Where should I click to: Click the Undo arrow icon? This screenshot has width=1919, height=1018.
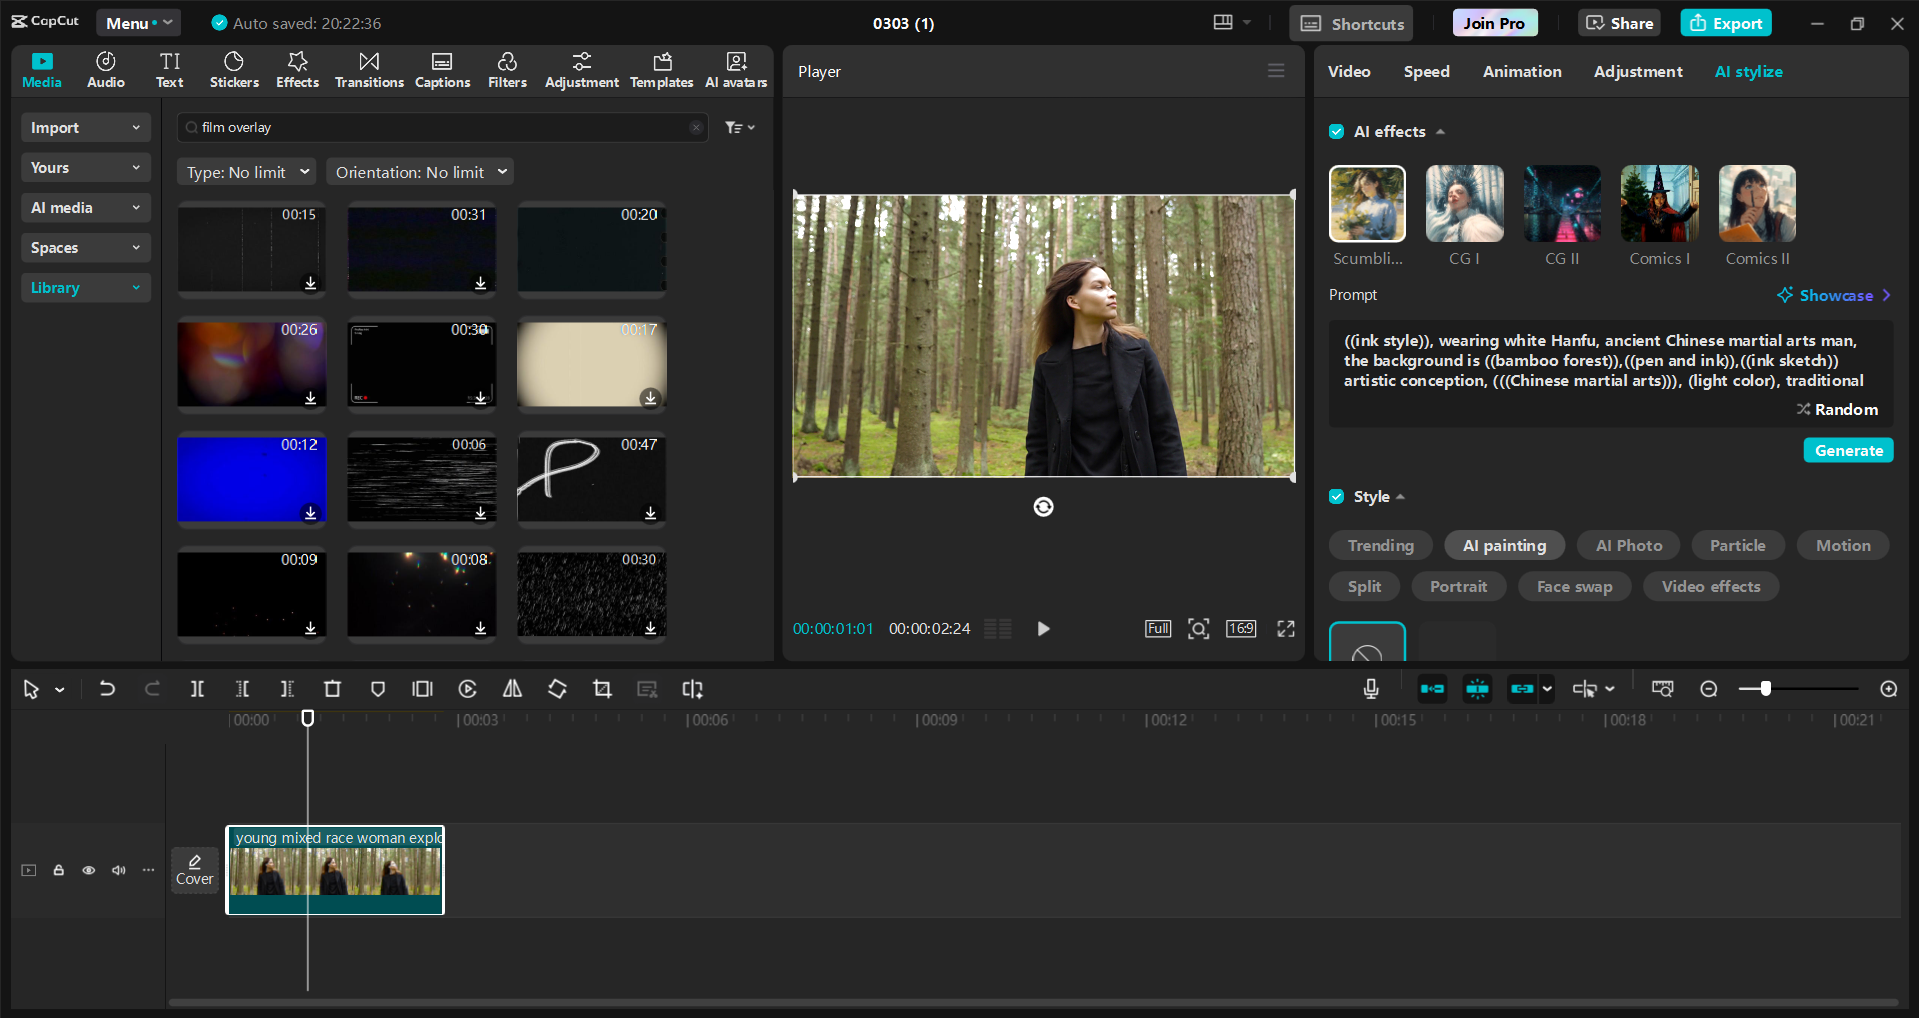pos(107,689)
